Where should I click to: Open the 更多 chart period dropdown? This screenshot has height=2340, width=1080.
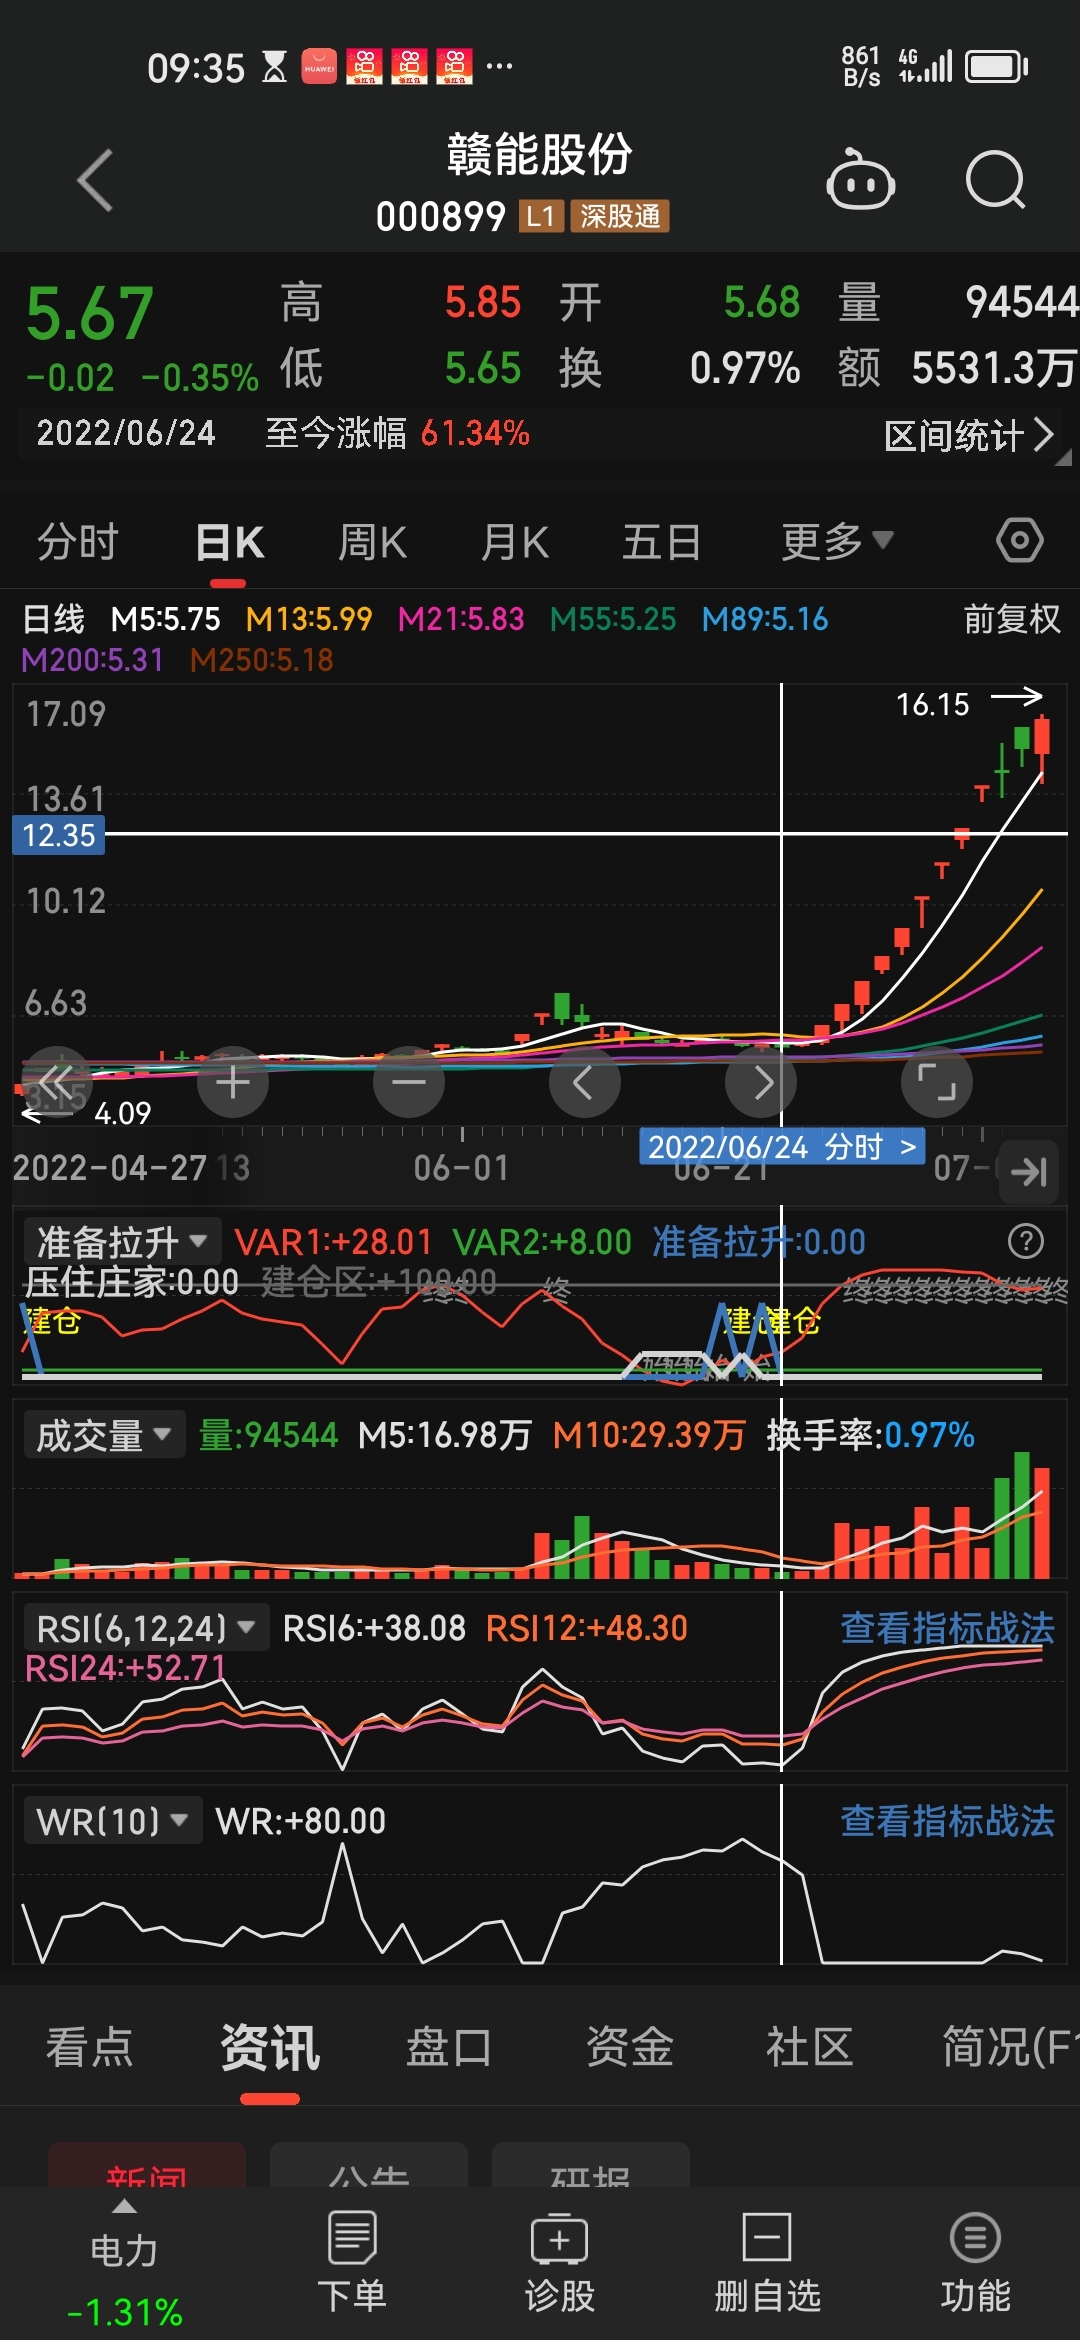pyautogui.click(x=837, y=541)
